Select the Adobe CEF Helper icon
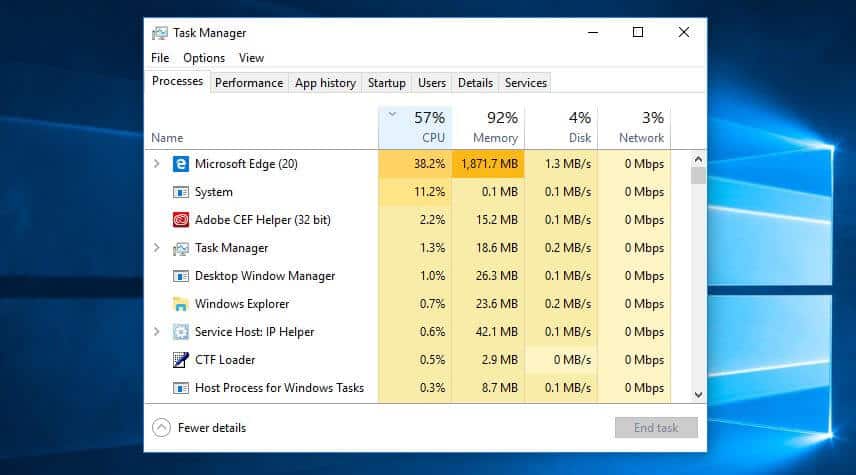856x475 pixels. (x=181, y=220)
